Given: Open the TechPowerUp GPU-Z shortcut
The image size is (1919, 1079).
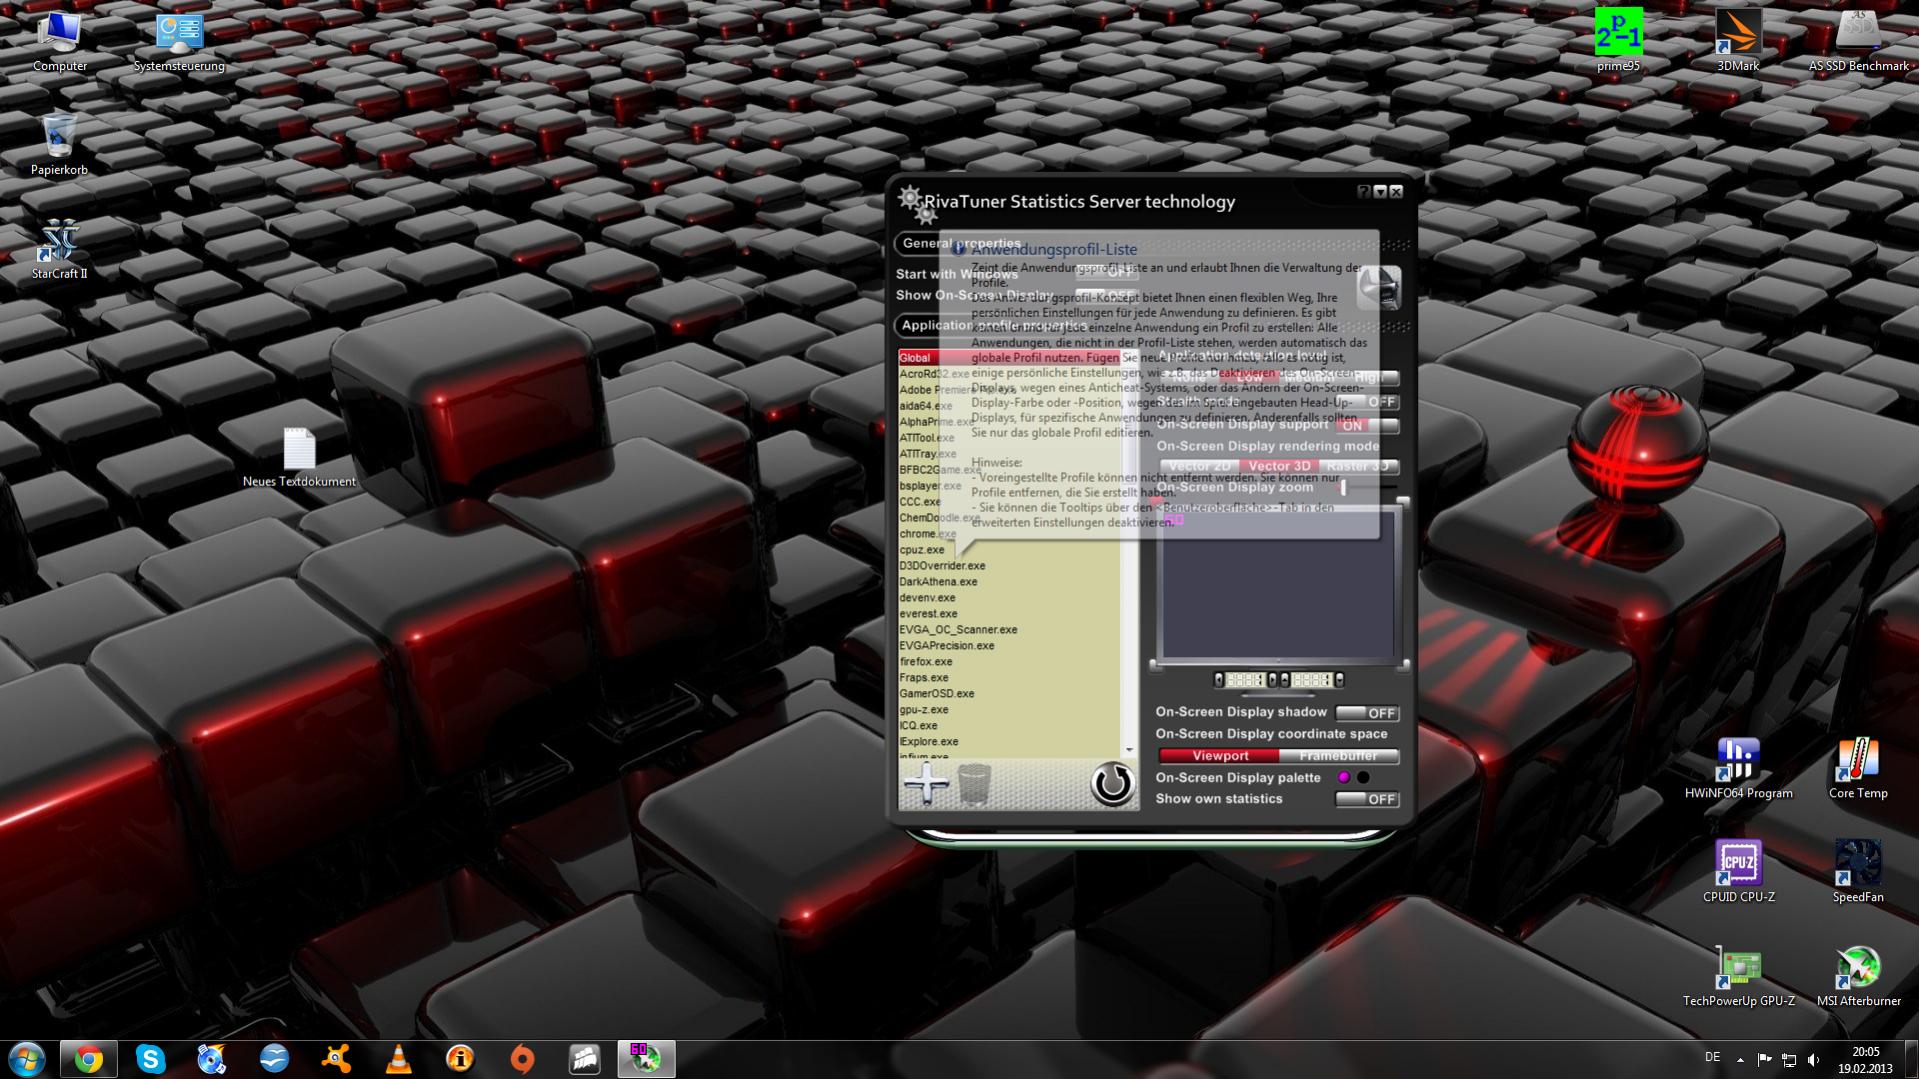Looking at the screenshot, I should [x=1739, y=976].
